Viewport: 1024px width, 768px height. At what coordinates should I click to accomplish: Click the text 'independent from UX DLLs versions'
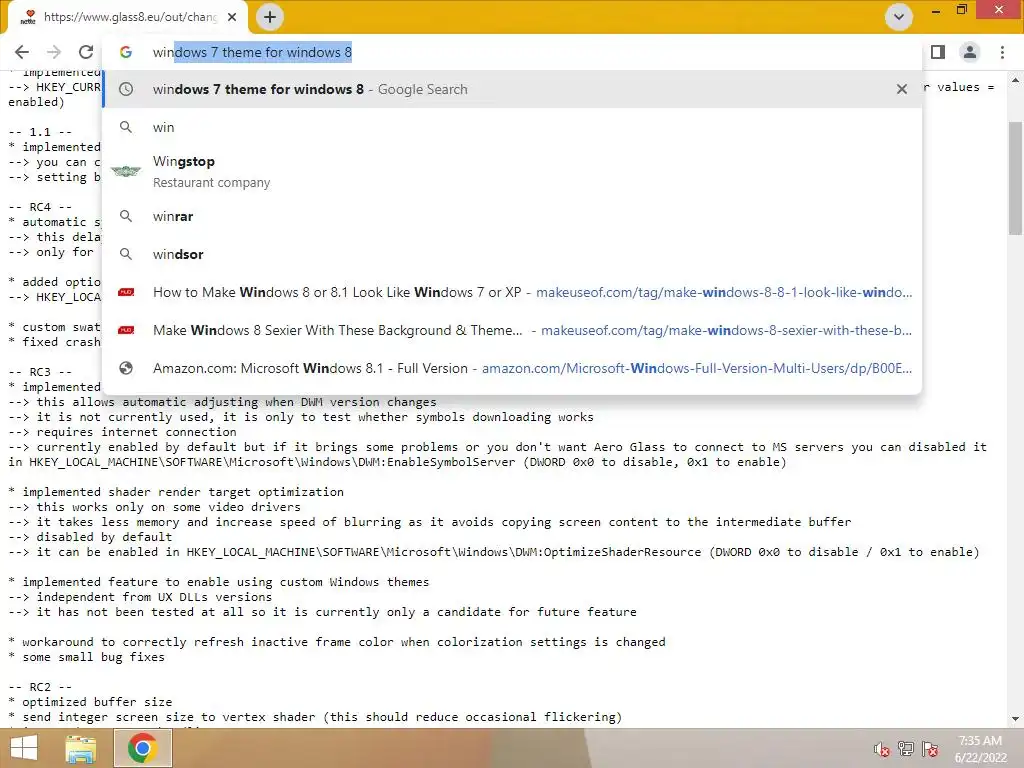[154, 597]
